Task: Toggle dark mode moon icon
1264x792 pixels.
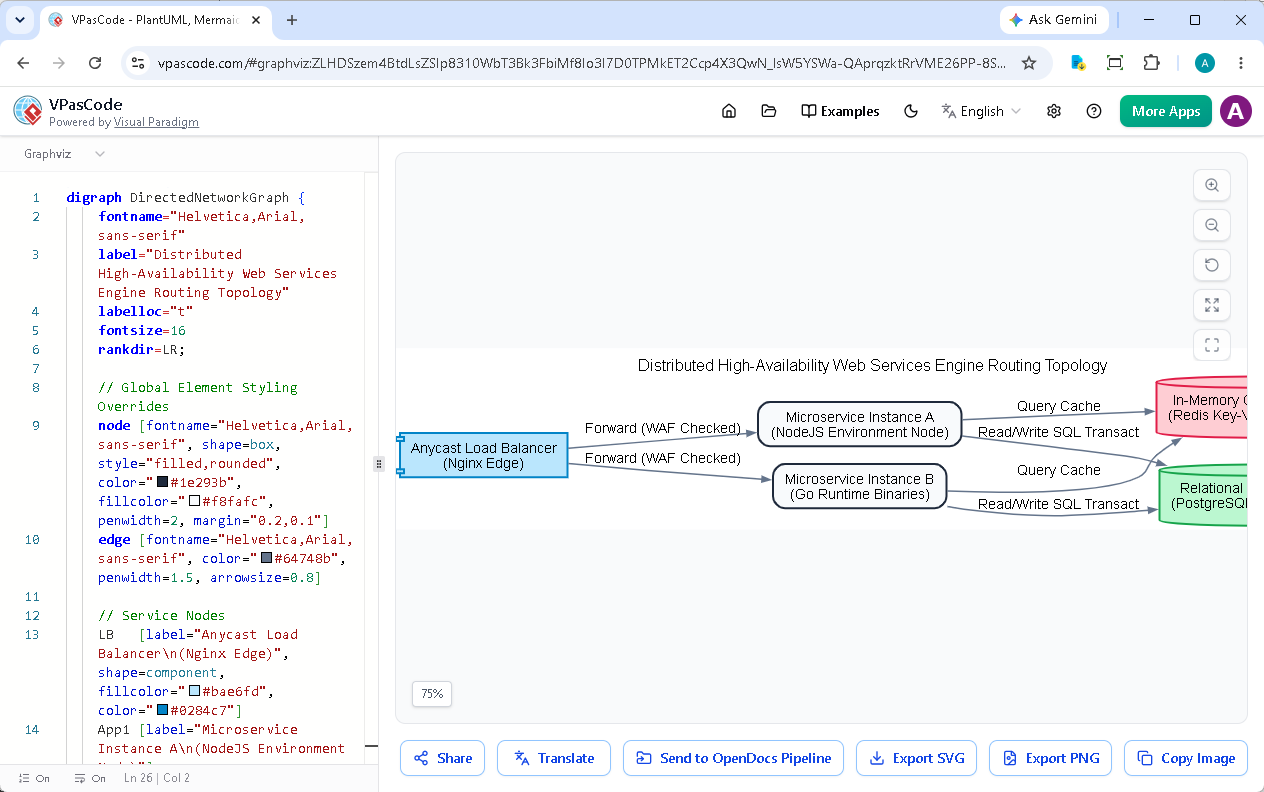Action: pos(911,111)
